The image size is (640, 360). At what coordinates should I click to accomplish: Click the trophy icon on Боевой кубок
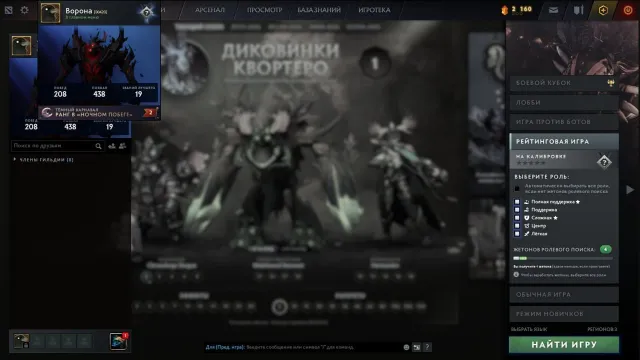(611, 83)
